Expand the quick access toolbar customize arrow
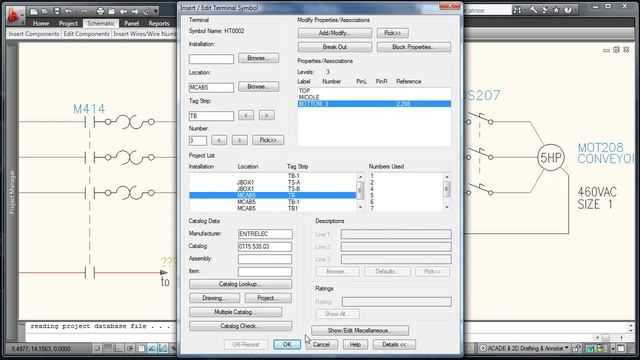640x360 pixels. pos(156,11)
